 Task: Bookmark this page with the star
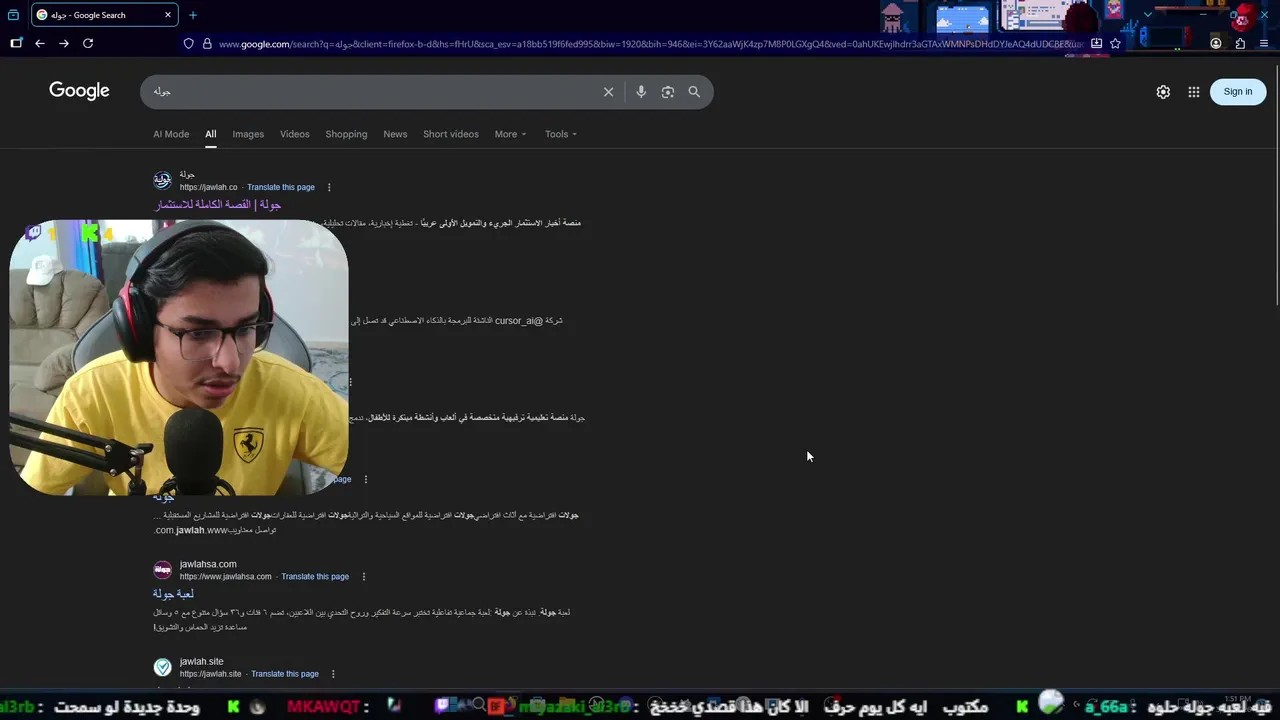(x=1115, y=44)
